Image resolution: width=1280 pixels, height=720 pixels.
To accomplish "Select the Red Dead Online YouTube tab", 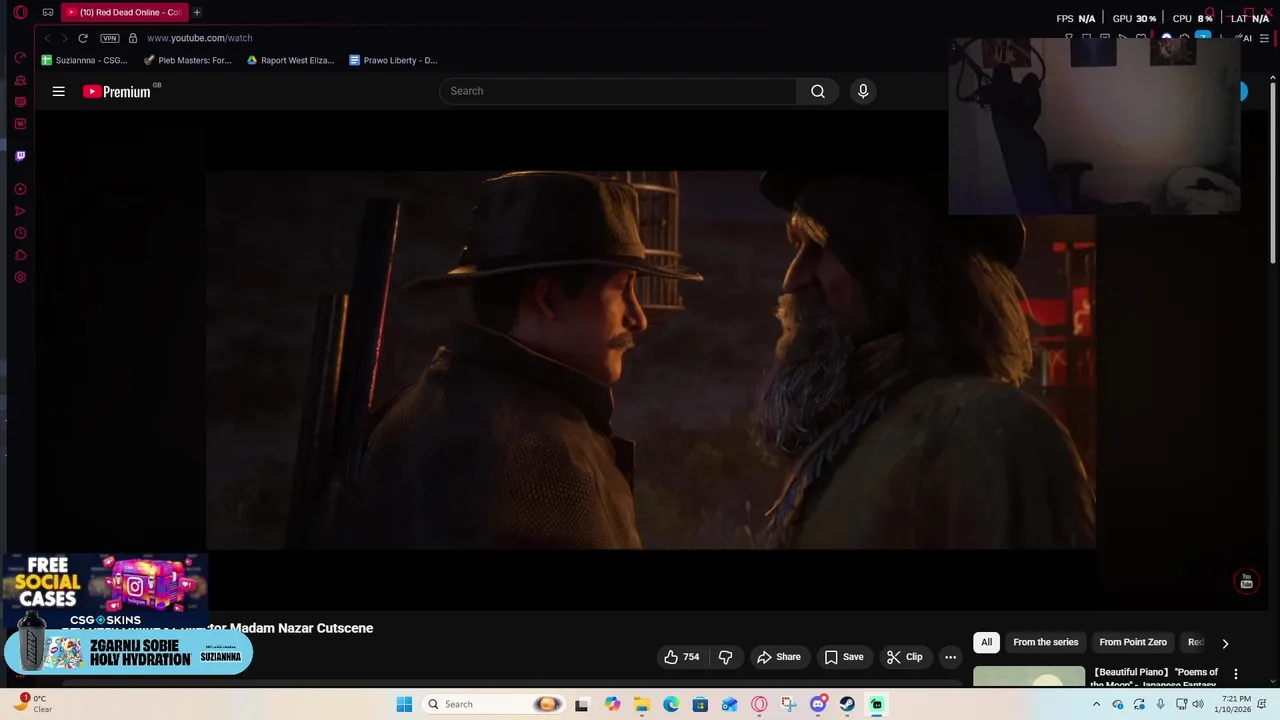I will [x=123, y=12].
